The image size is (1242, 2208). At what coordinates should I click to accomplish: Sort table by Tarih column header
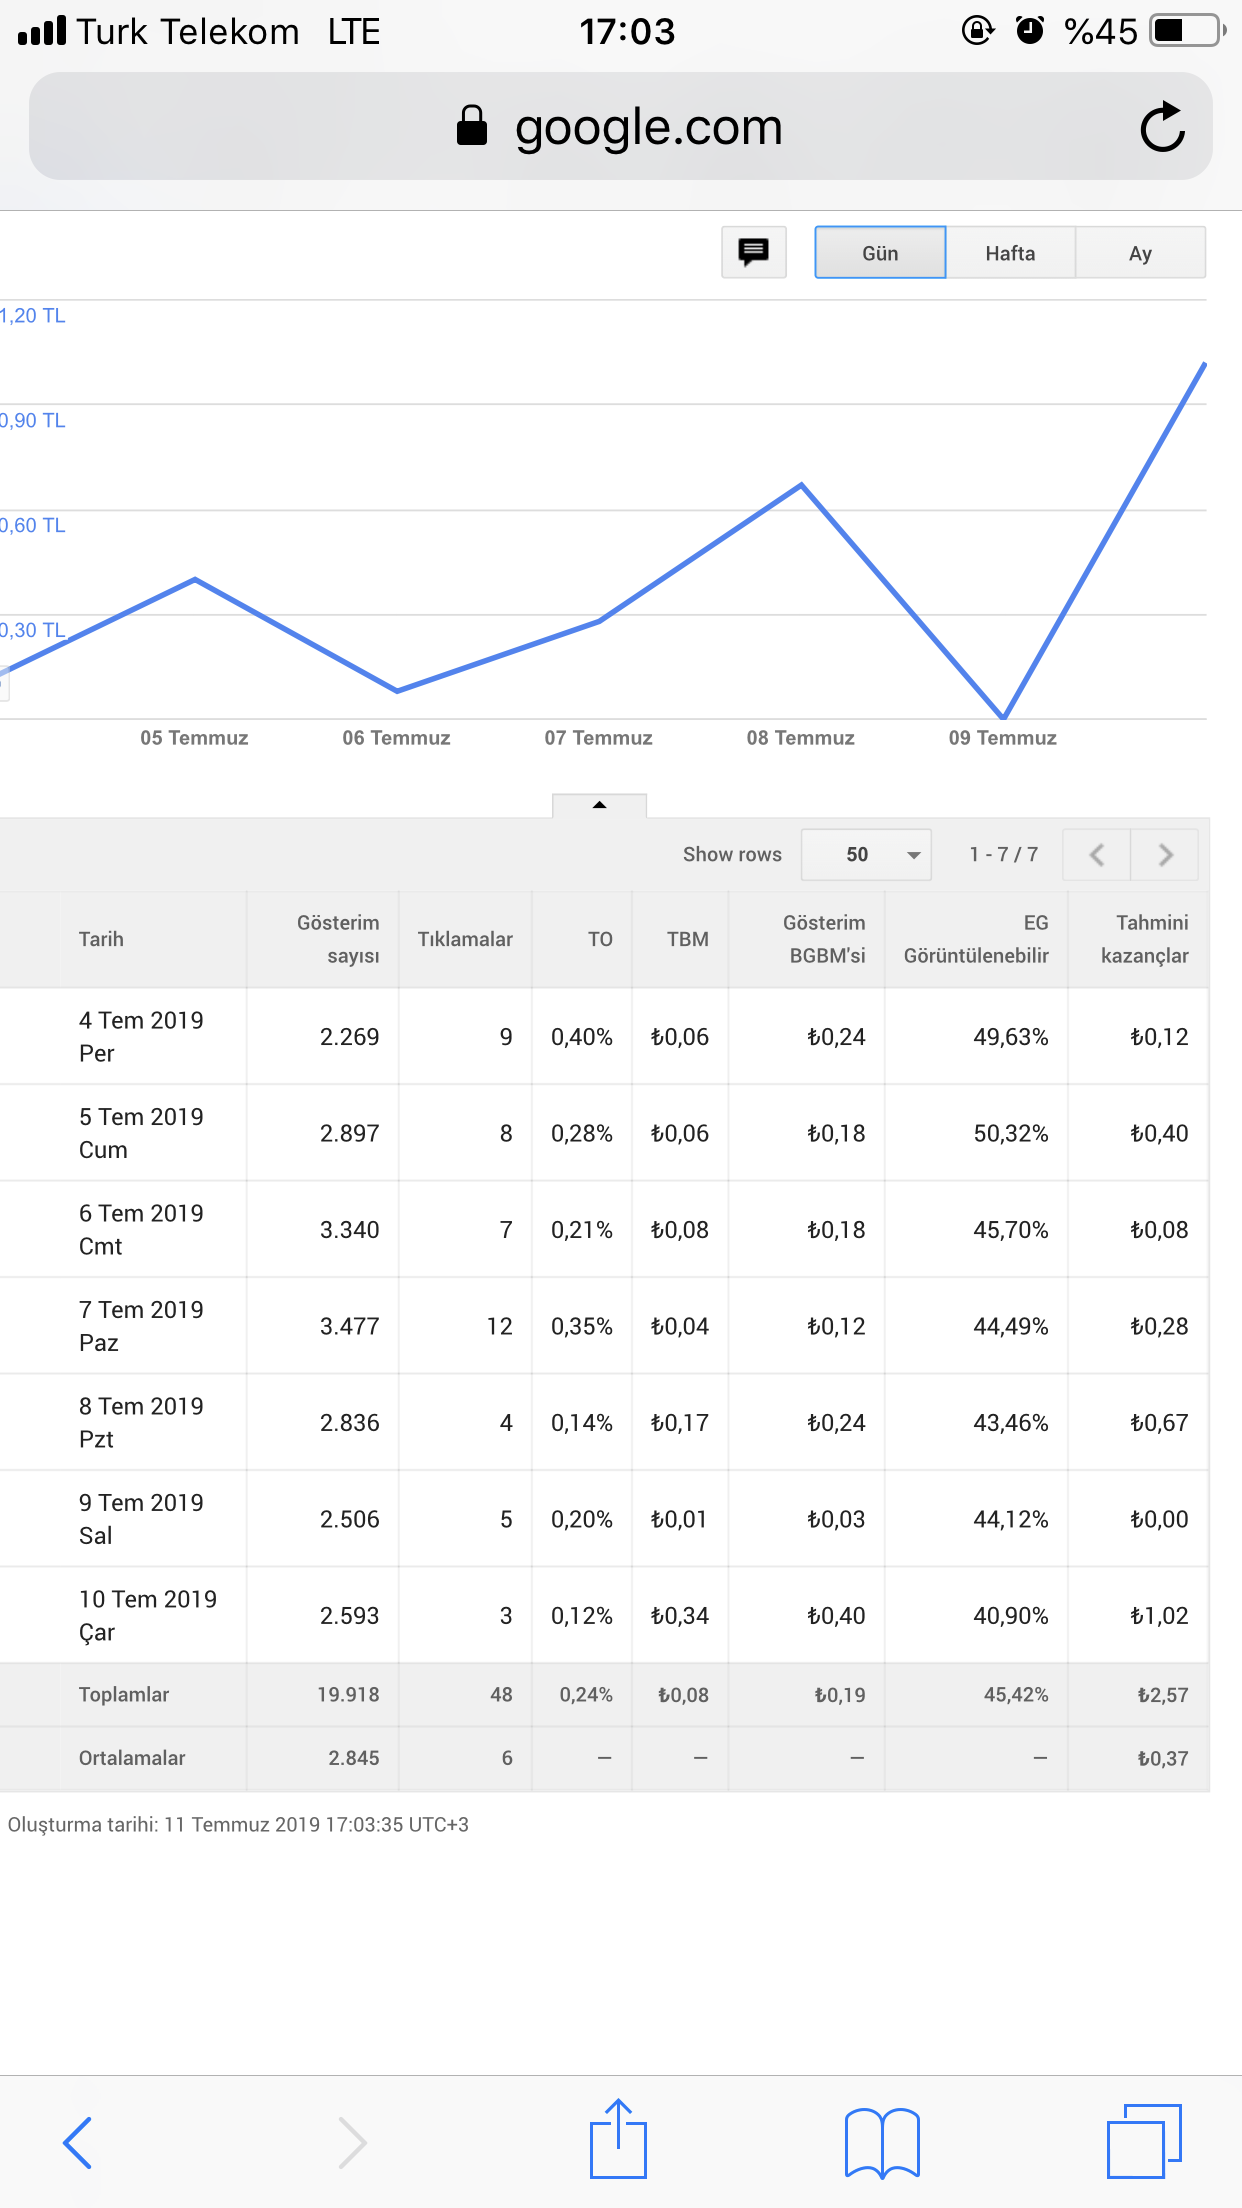pos(101,939)
